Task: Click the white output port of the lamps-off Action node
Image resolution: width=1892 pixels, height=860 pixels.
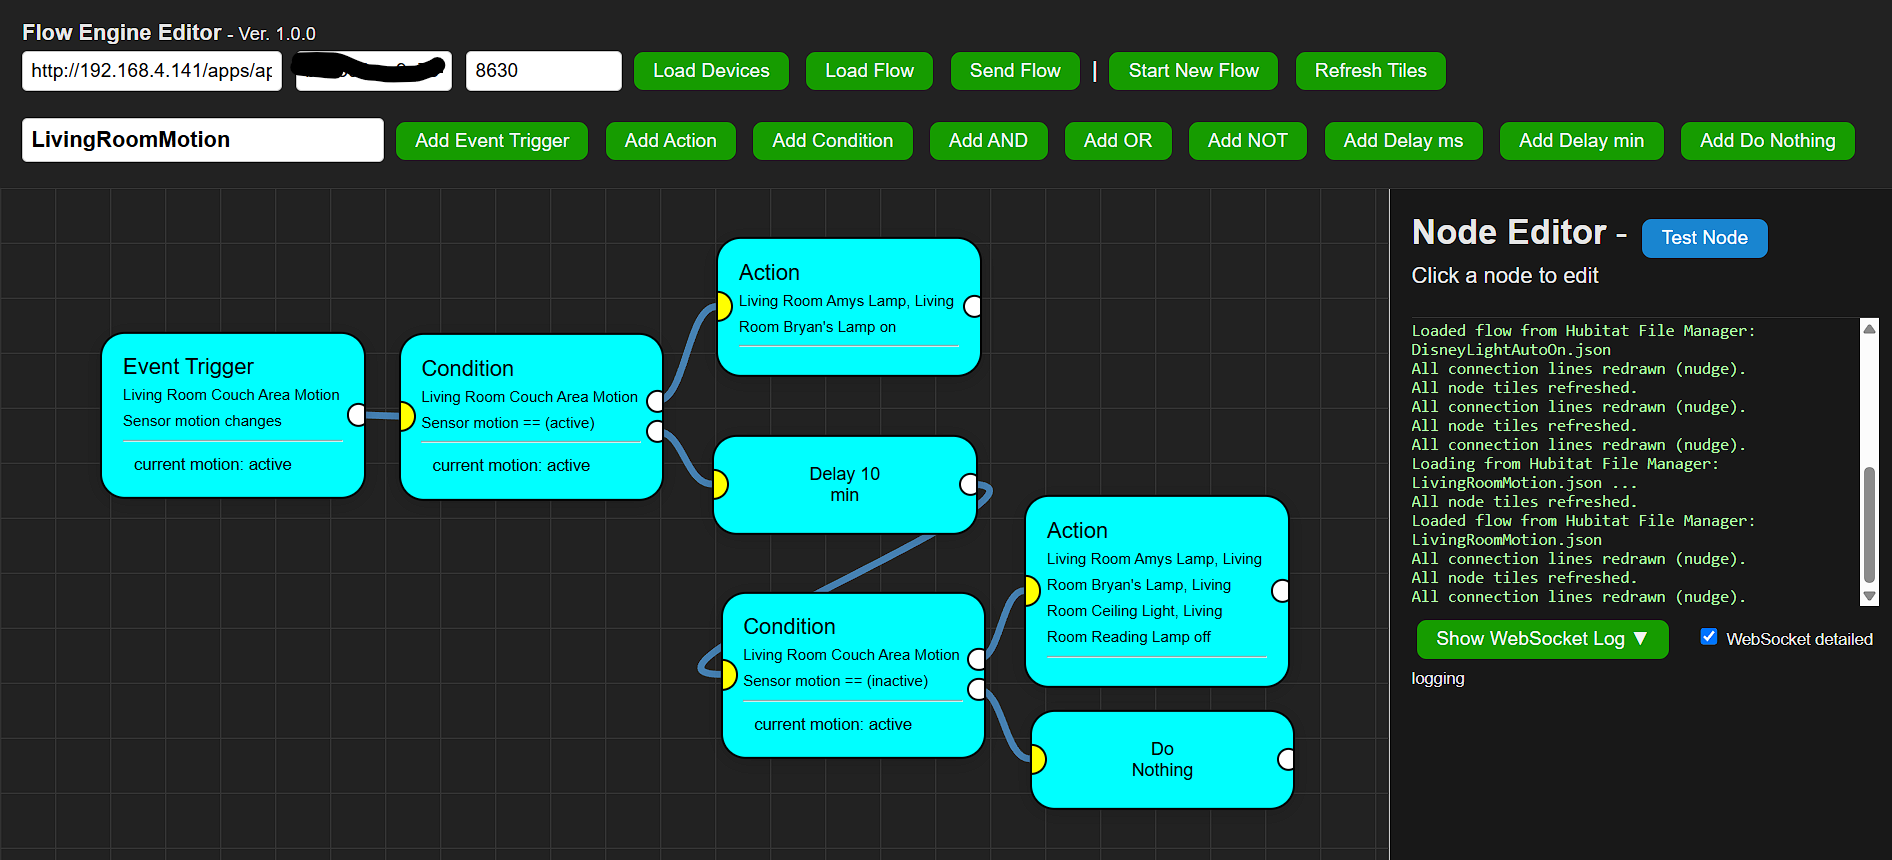Action: [x=1280, y=591]
